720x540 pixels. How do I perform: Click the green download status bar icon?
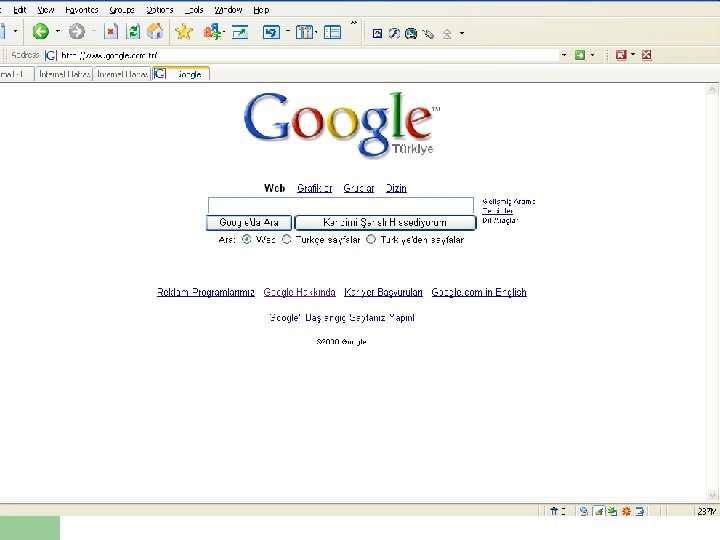(x=612, y=511)
